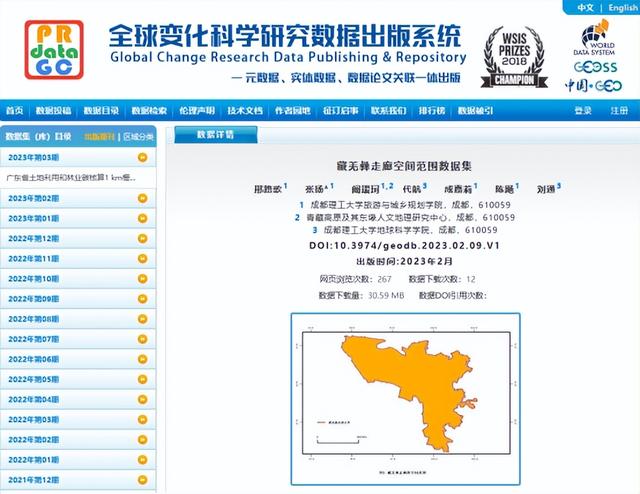Screen dimensions: 640x494
Task: Select the 2022年第01期 issue text
Action: [34, 460]
